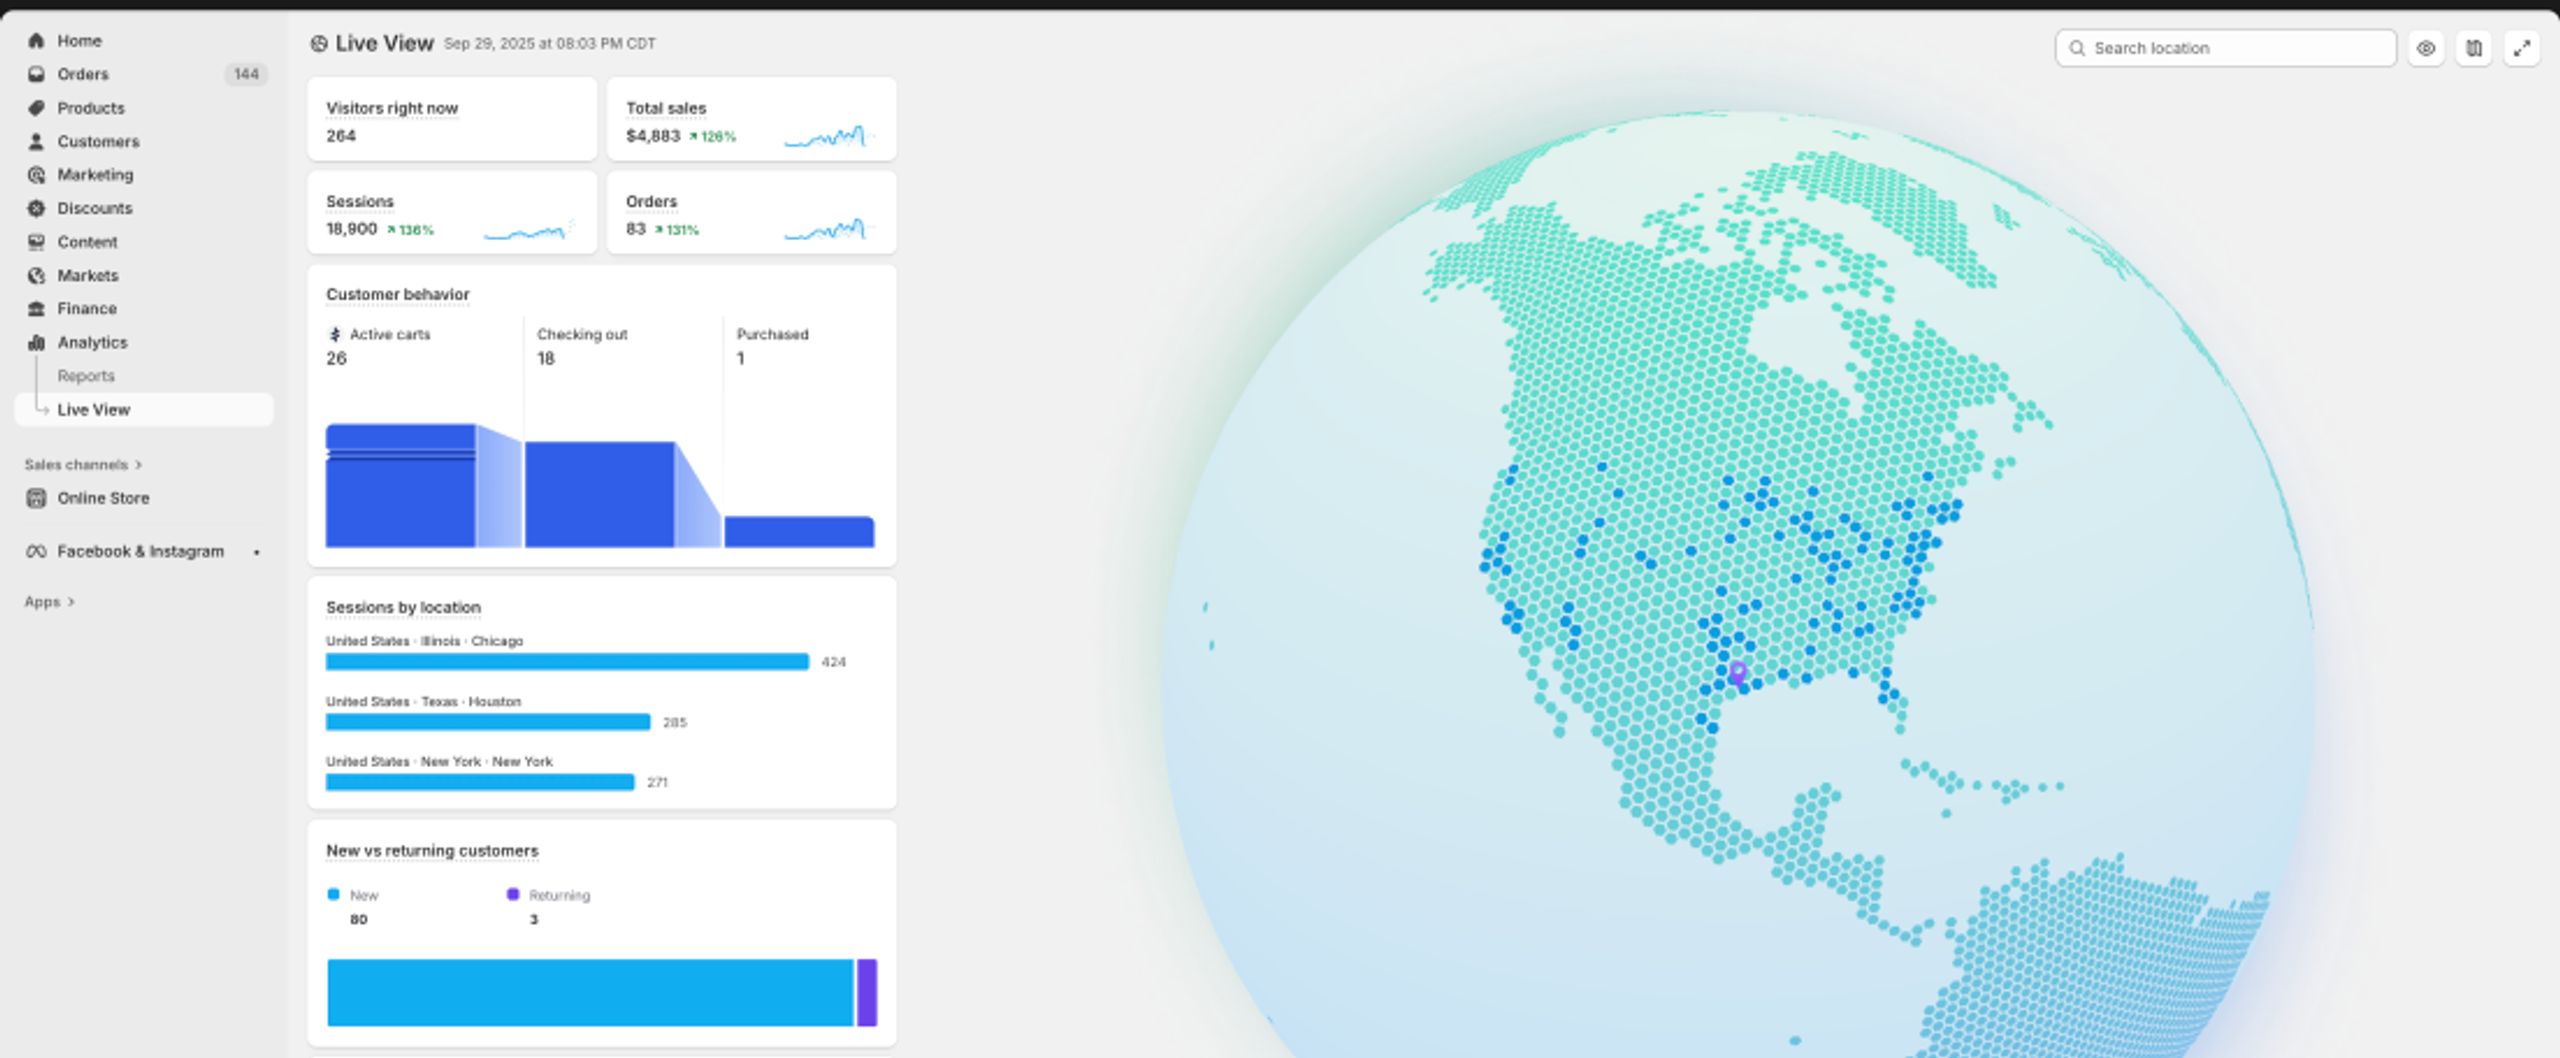
Task: Expand the Apps section chevron
Action: pyautogui.click(x=71, y=602)
